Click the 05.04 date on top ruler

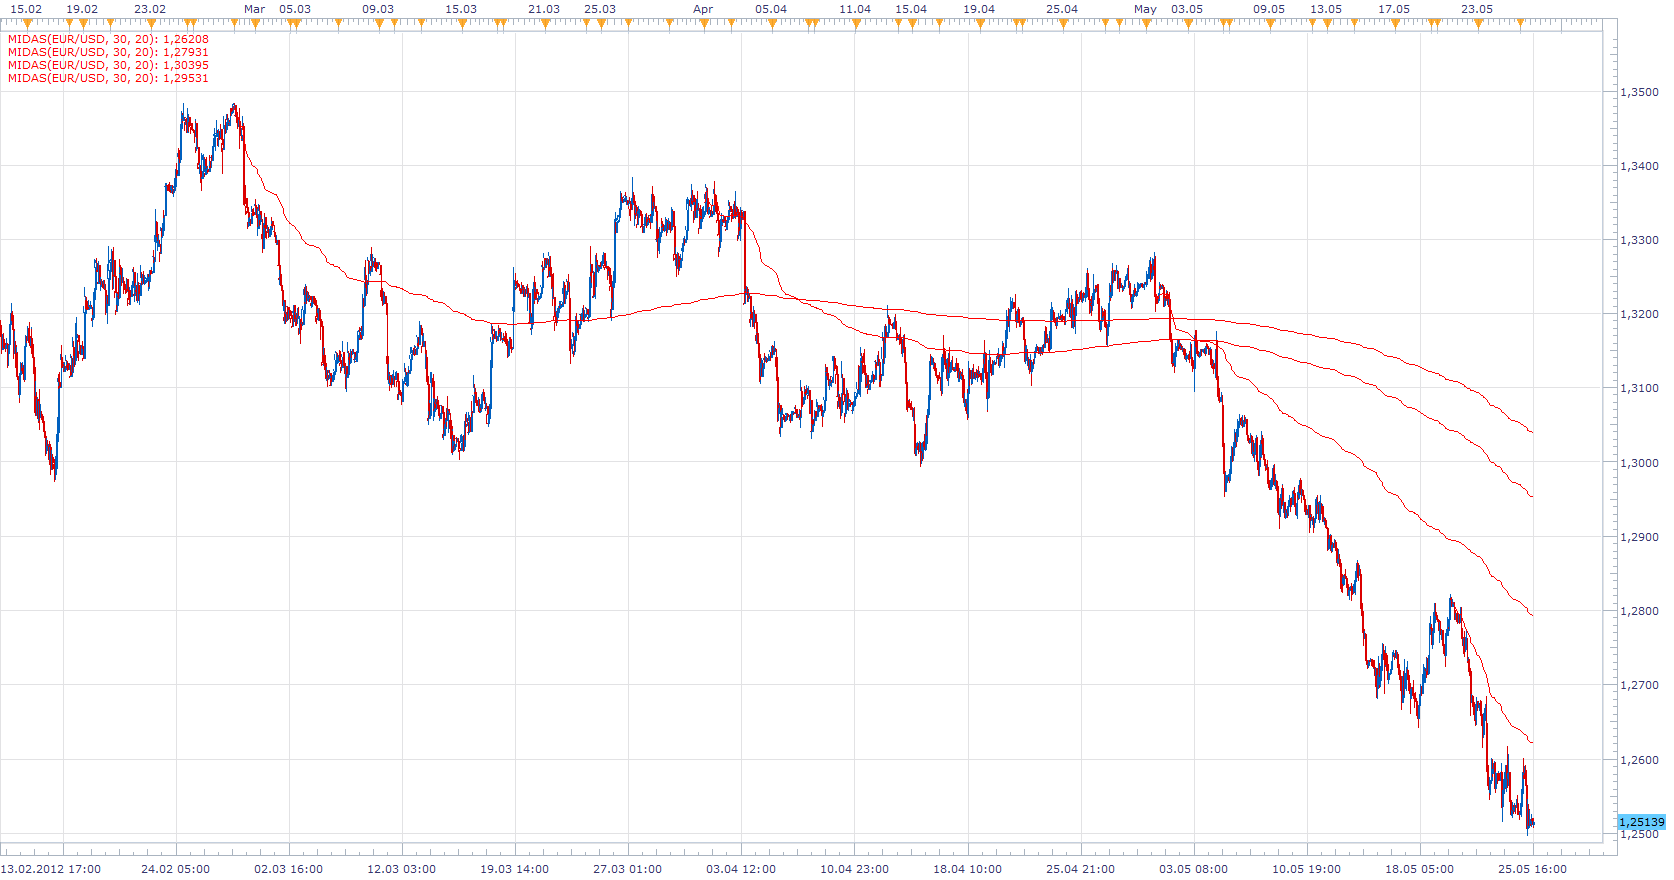(771, 9)
